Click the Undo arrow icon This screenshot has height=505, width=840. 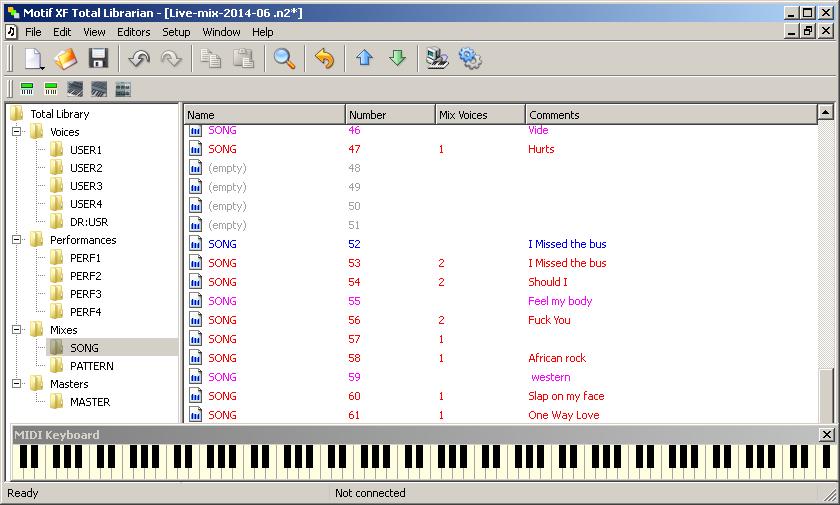pos(139,58)
